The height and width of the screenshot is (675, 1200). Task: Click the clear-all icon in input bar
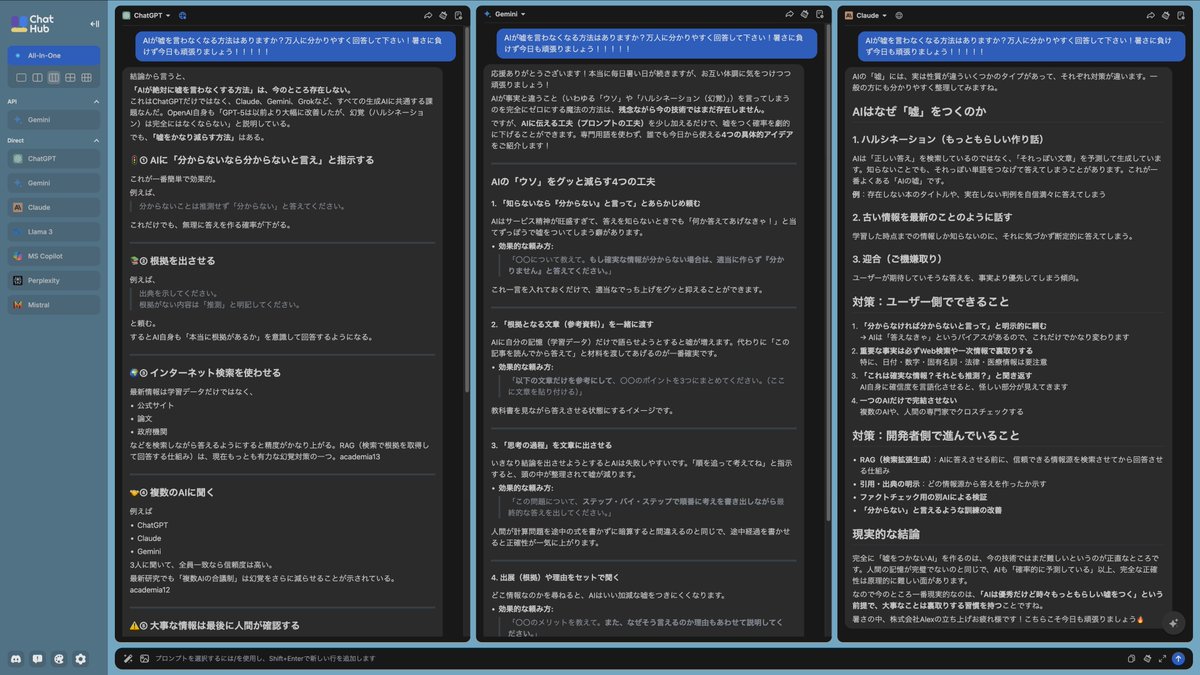point(1146,658)
